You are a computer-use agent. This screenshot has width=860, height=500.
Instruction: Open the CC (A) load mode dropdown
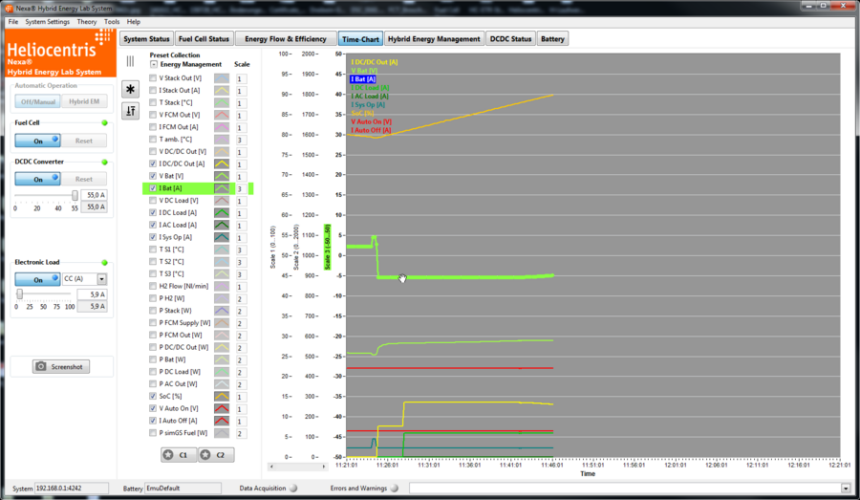click(101, 279)
